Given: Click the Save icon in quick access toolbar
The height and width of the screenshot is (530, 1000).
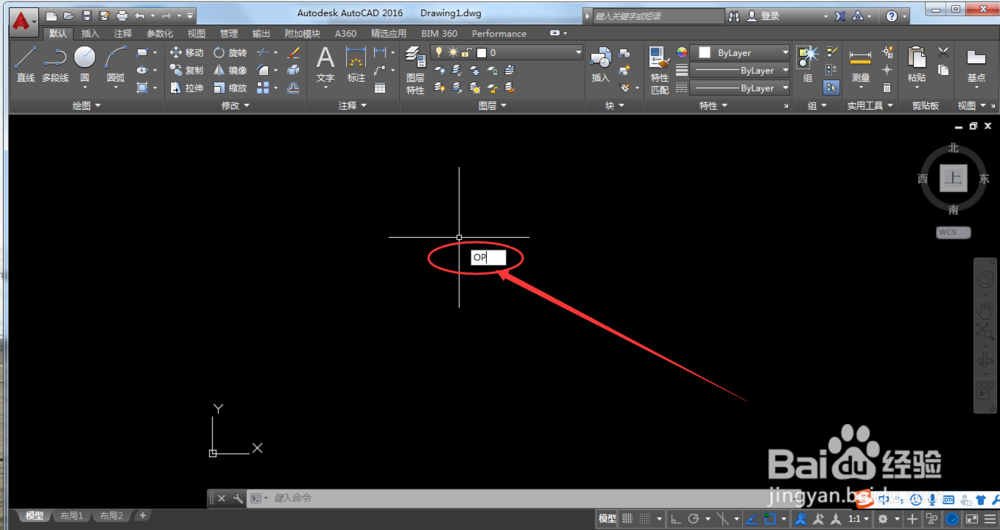Looking at the screenshot, I should pos(87,15).
